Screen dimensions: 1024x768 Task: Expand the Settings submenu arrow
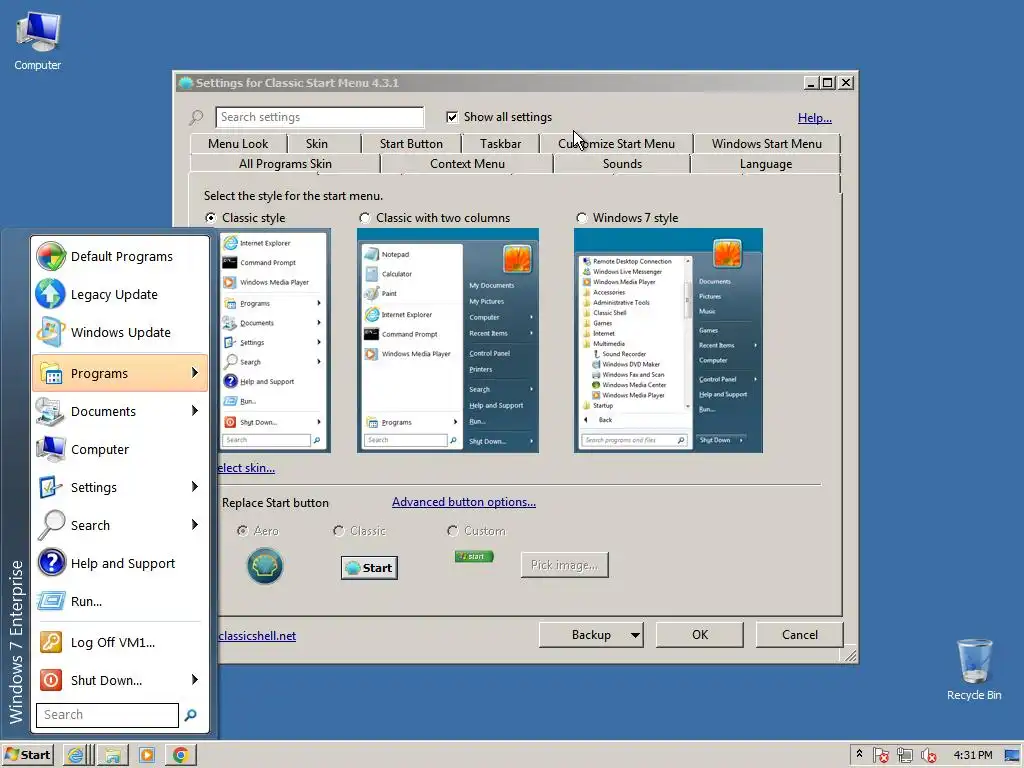tap(195, 487)
